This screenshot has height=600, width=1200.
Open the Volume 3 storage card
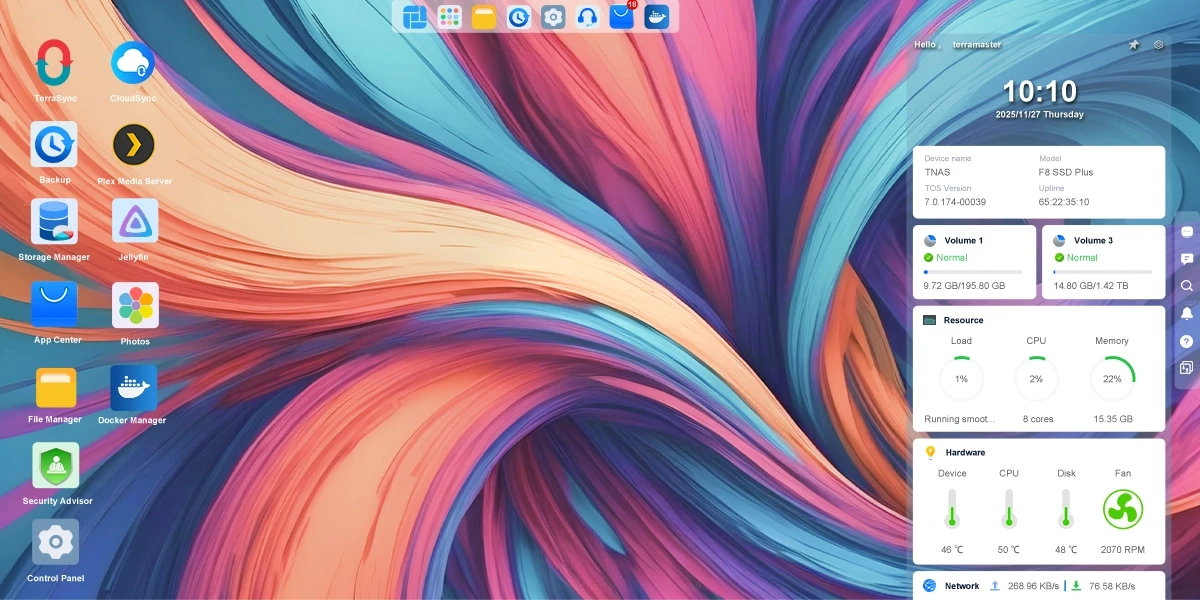pos(1104,262)
